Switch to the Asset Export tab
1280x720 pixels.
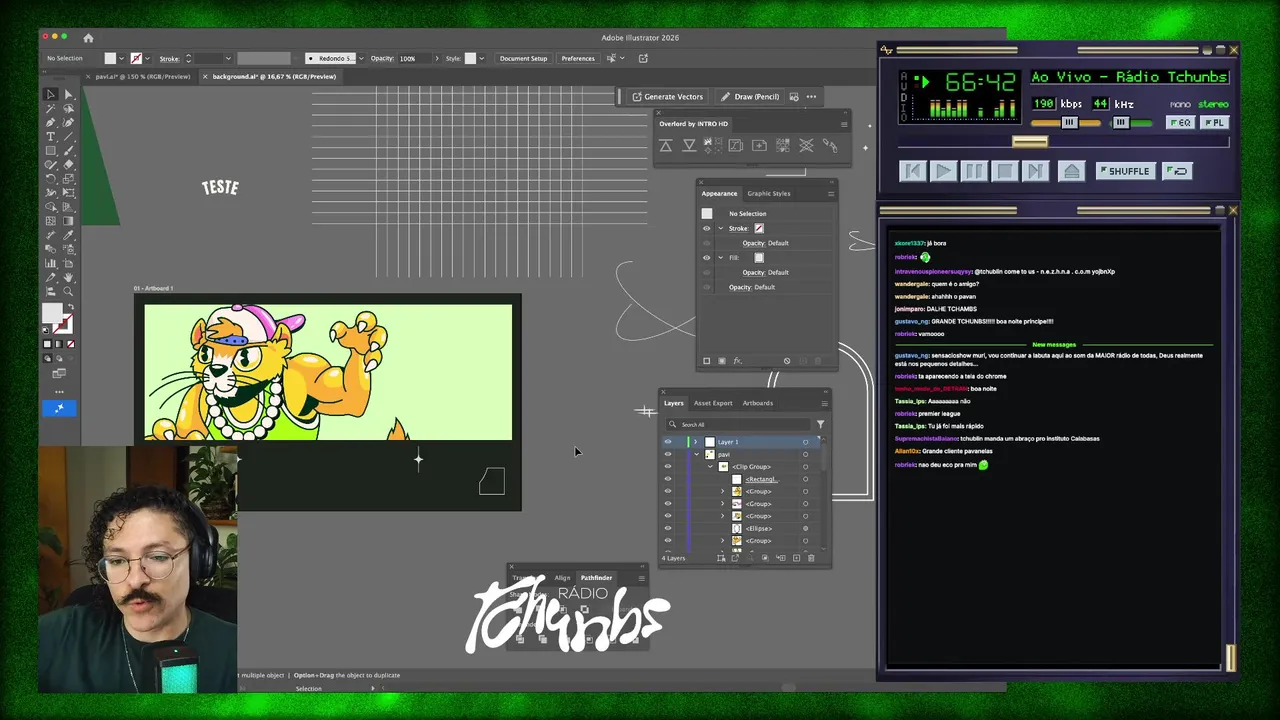[x=713, y=403]
